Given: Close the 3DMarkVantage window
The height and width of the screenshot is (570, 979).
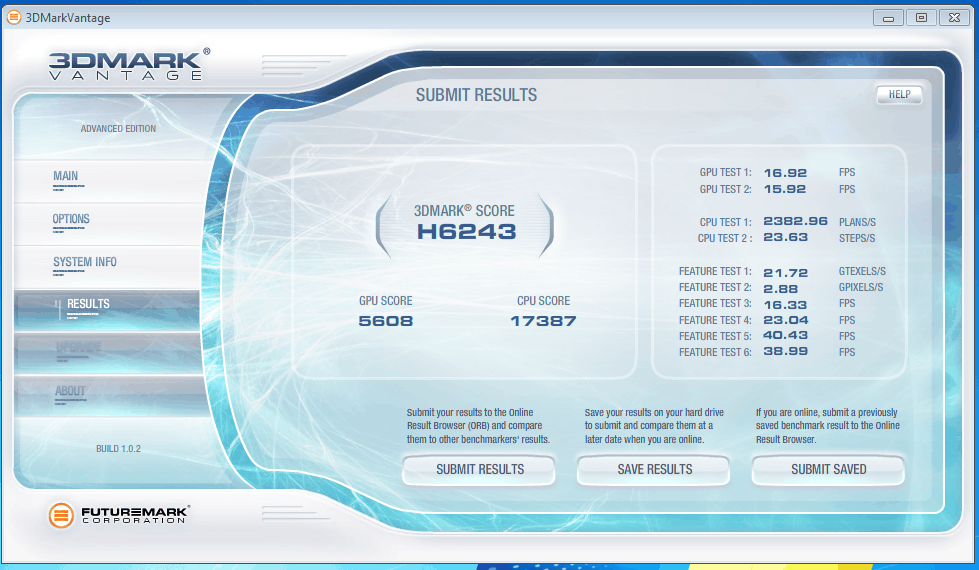Looking at the screenshot, I should tap(954, 18).
